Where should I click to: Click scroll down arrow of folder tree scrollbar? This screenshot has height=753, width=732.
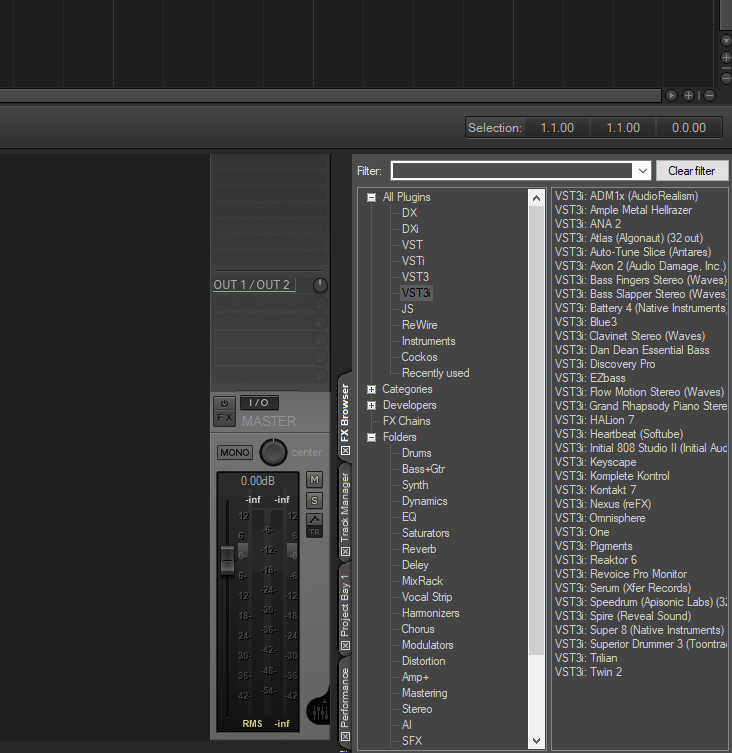[537, 741]
